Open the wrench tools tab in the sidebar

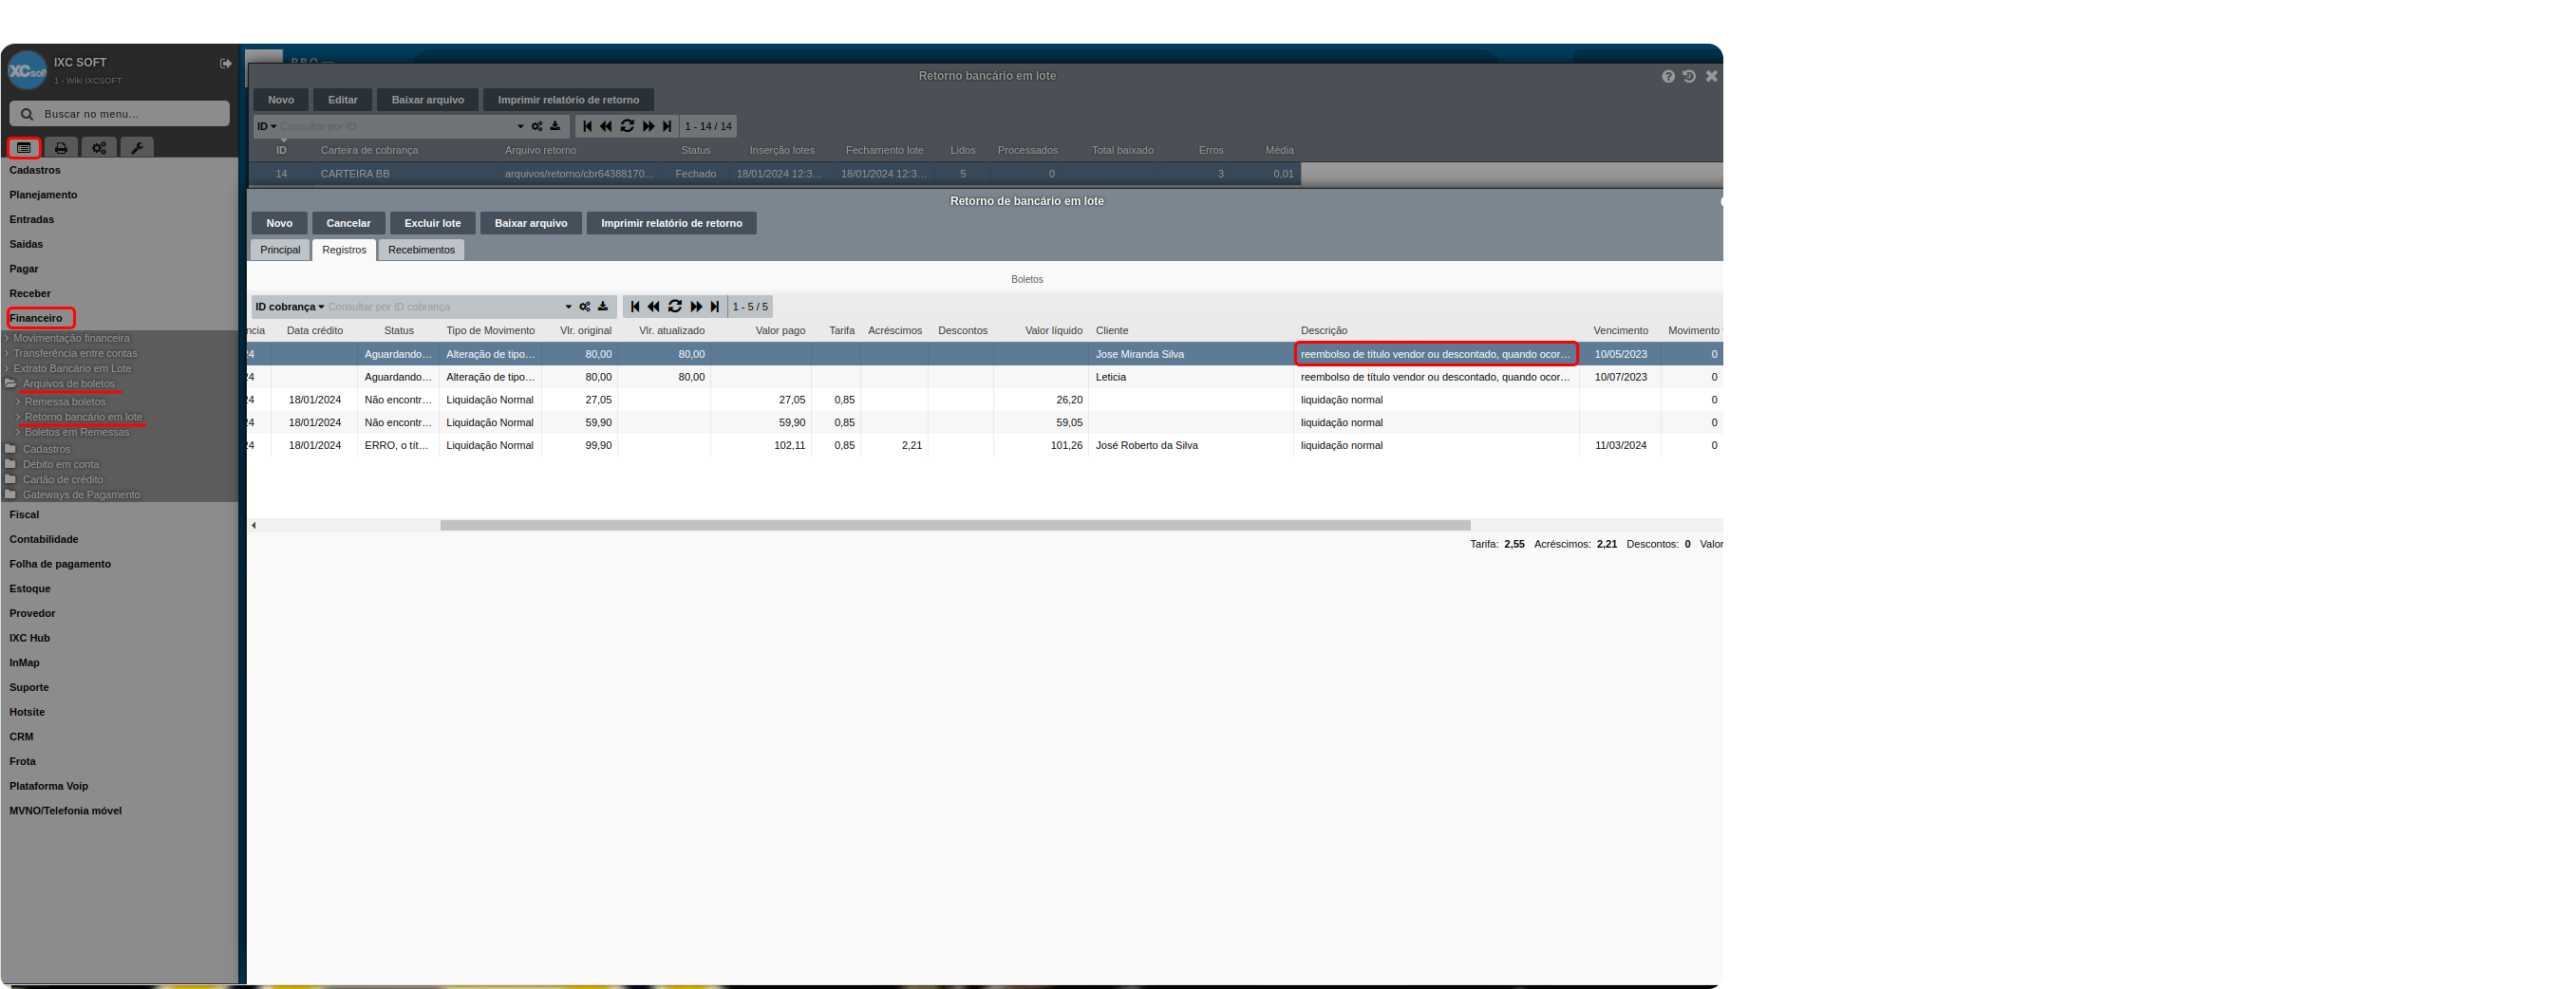(137, 148)
